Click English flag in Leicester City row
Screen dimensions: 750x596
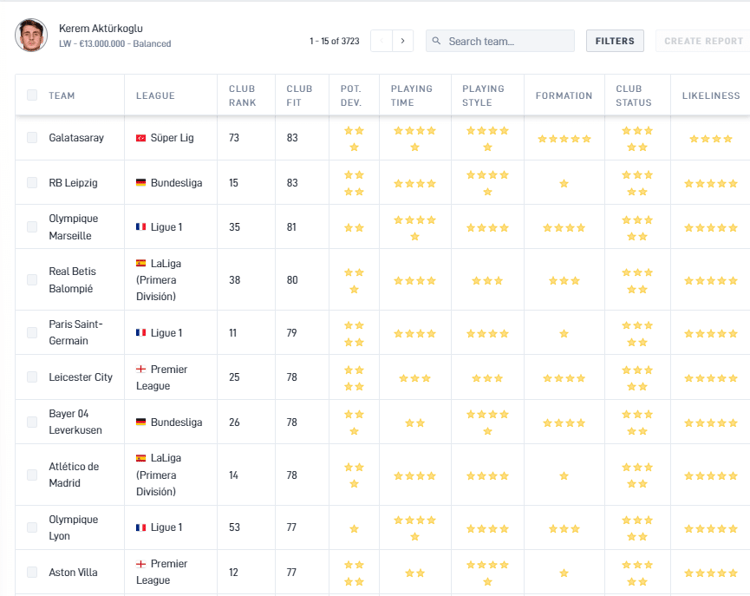click(x=141, y=369)
